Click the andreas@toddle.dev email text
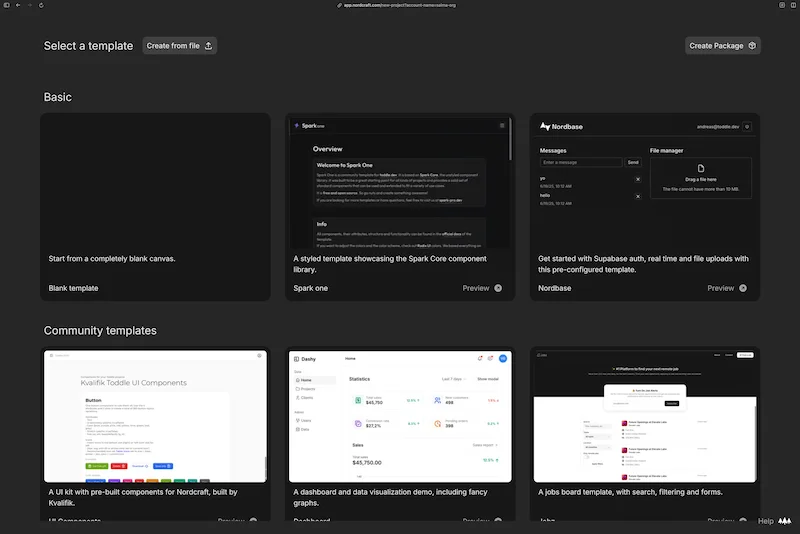The width and height of the screenshot is (800, 534). tap(718, 126)
